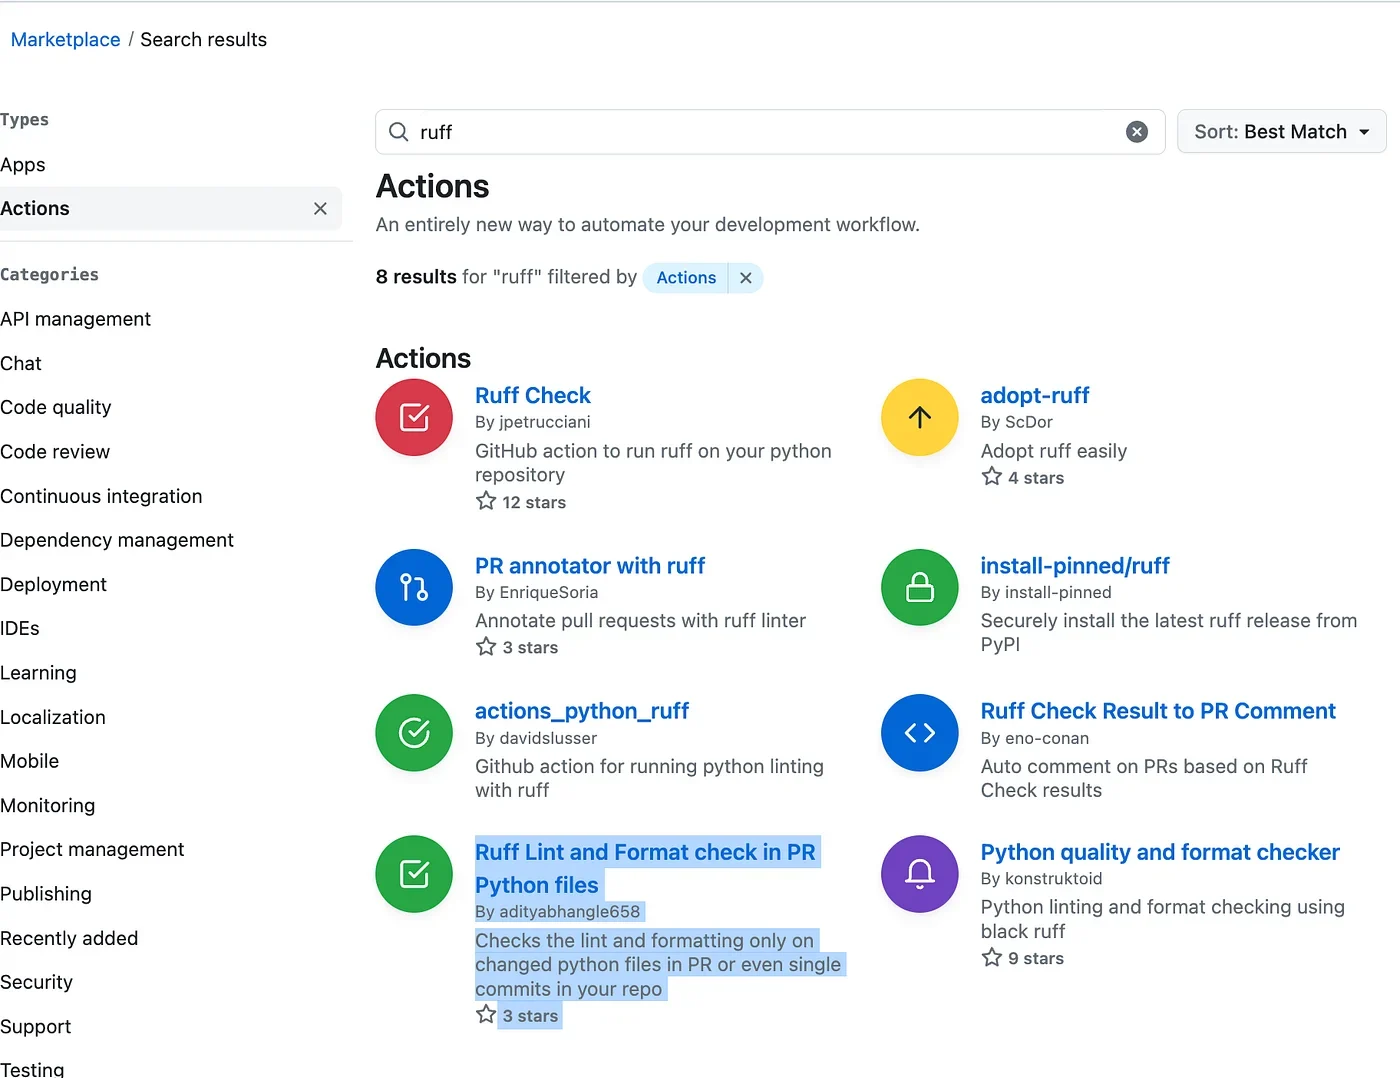Image resolution: width=1400 pixels, height=1078 pixels.
Task: Go to the Marketplace breadcrumb link
Action: click(65, 40)
